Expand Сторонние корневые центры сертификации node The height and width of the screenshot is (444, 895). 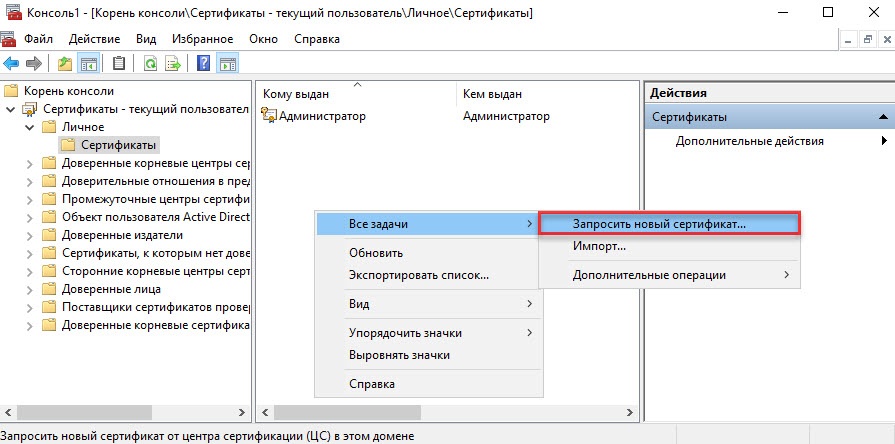pyautogui.click(x=30, y=271)
